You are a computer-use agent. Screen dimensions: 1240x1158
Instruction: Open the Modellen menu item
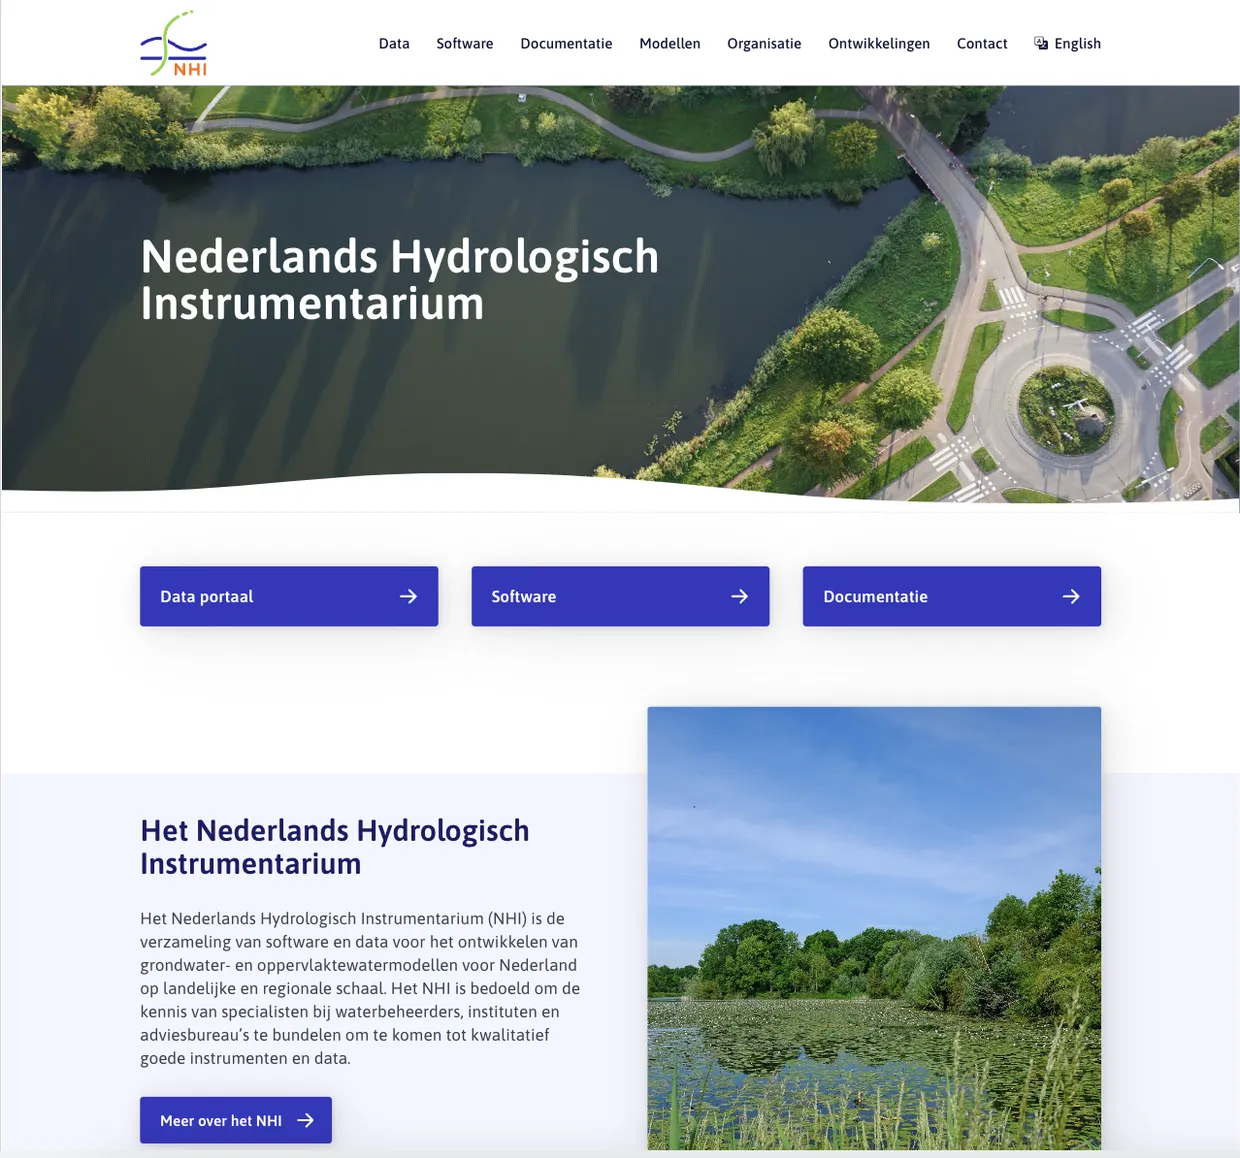(670, 43)
